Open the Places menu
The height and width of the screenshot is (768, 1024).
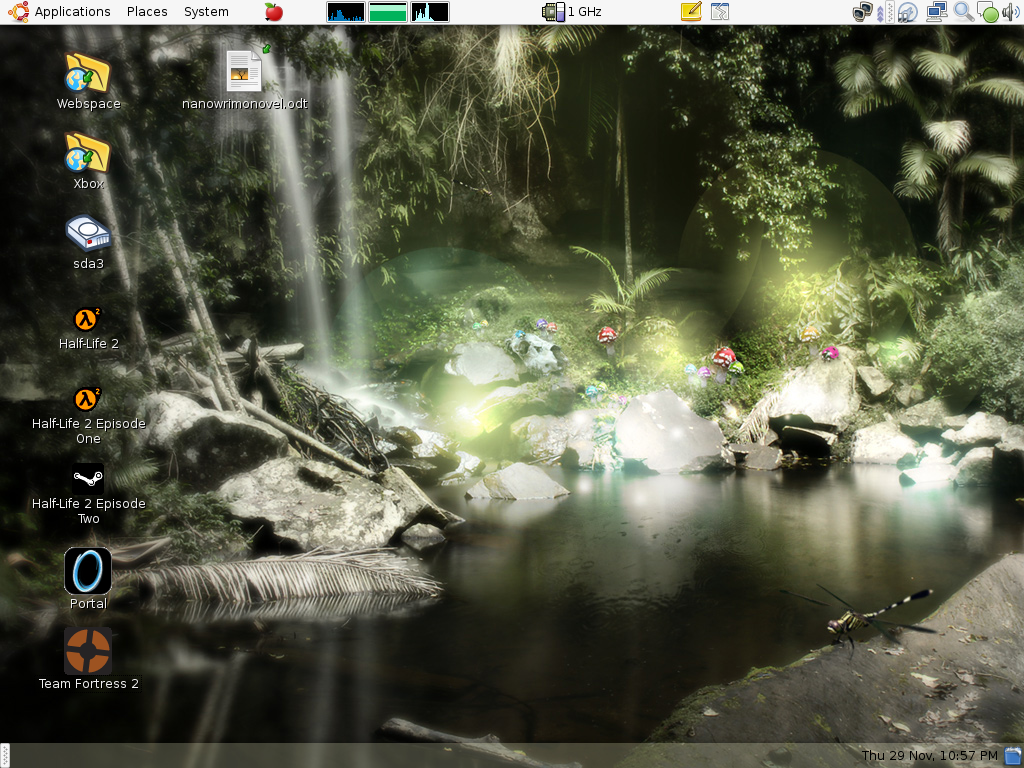147,12
